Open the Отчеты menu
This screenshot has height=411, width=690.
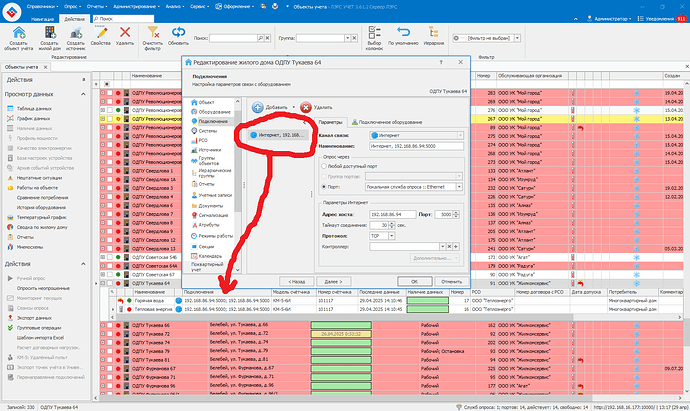[97, 7]
